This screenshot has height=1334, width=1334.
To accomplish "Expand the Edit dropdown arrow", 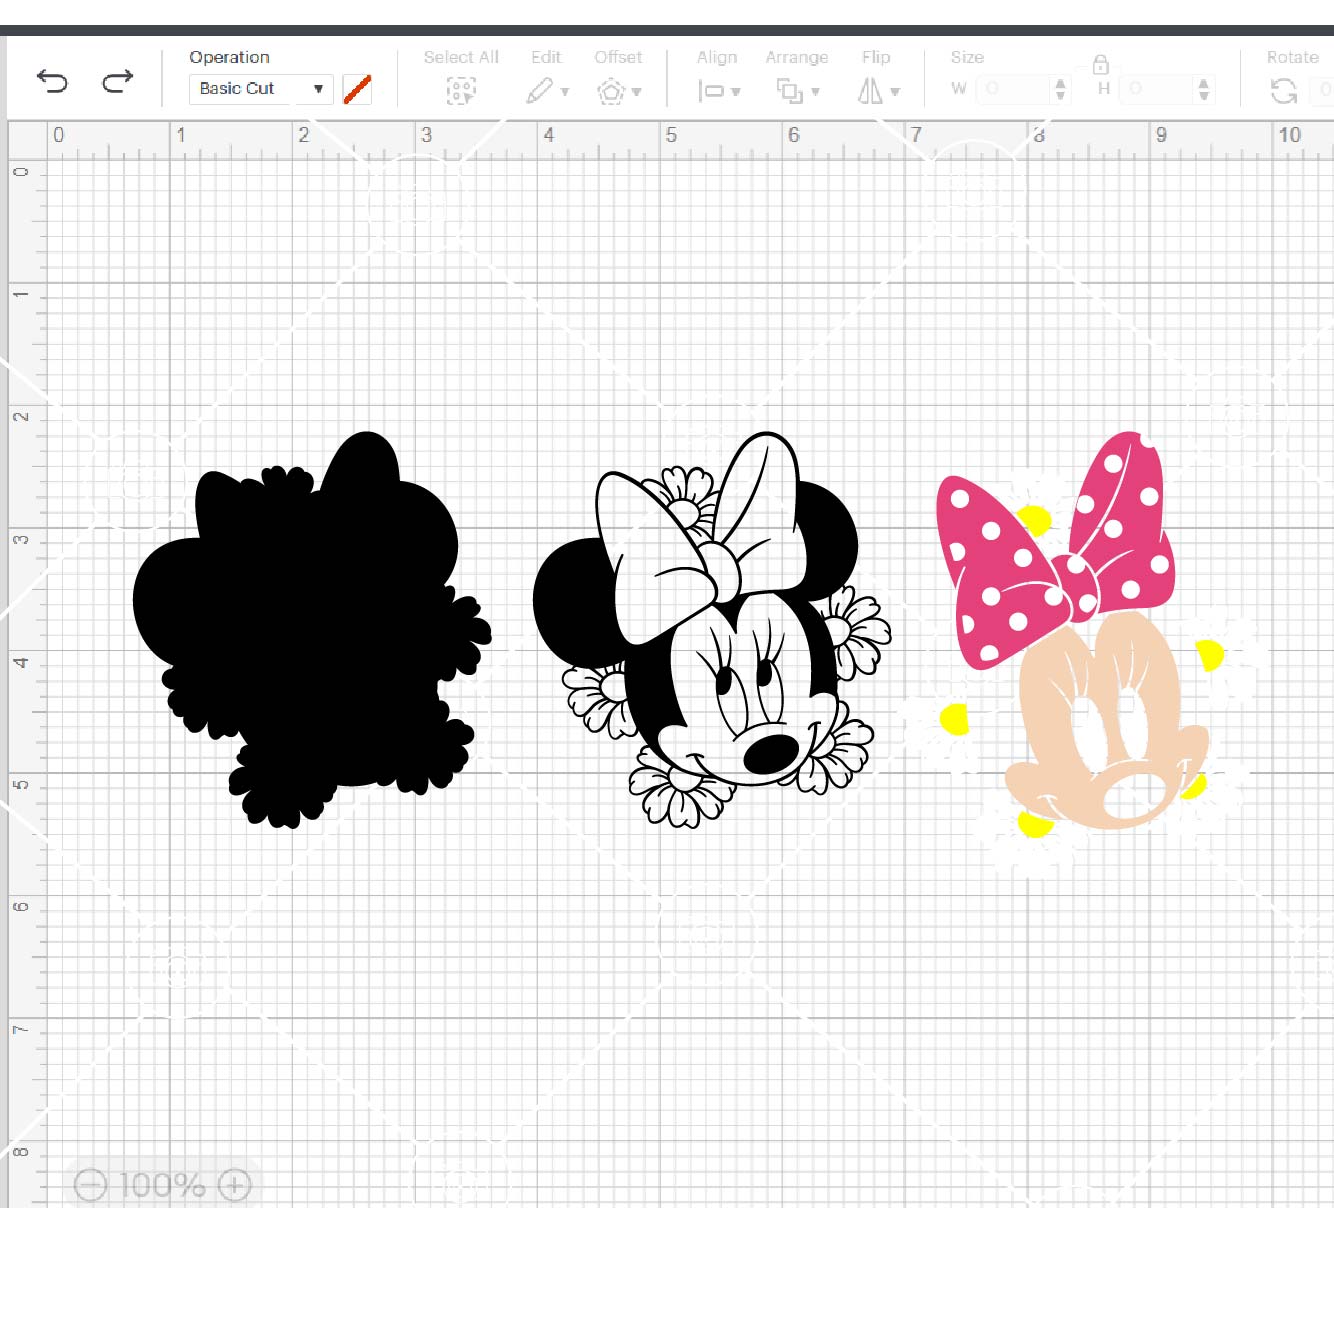I will 565,92.
